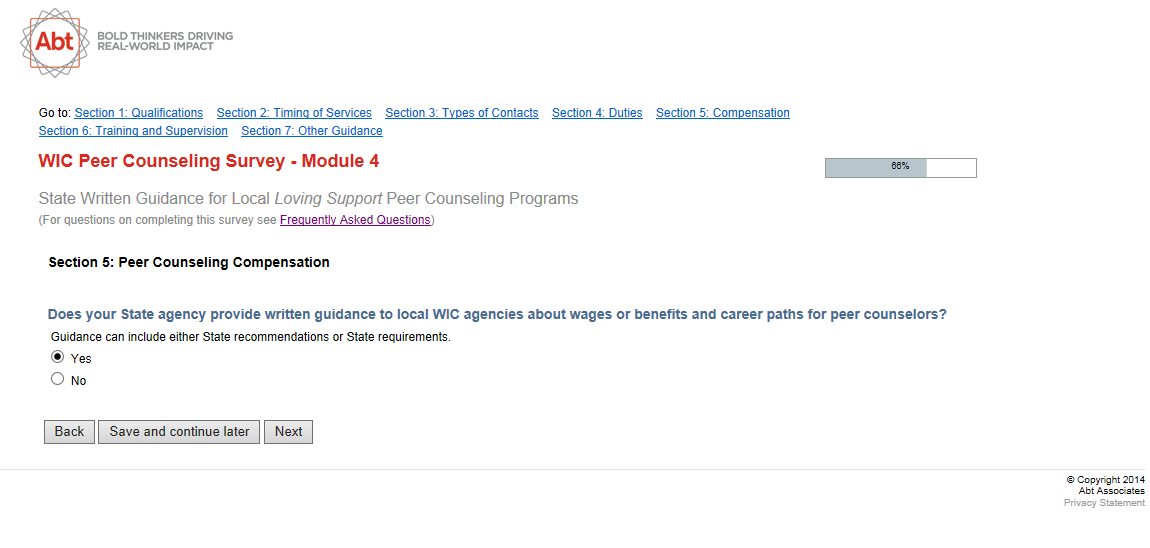Open Section 5: Compensation link
The image size is (1150, 548).
click(722, 113)
